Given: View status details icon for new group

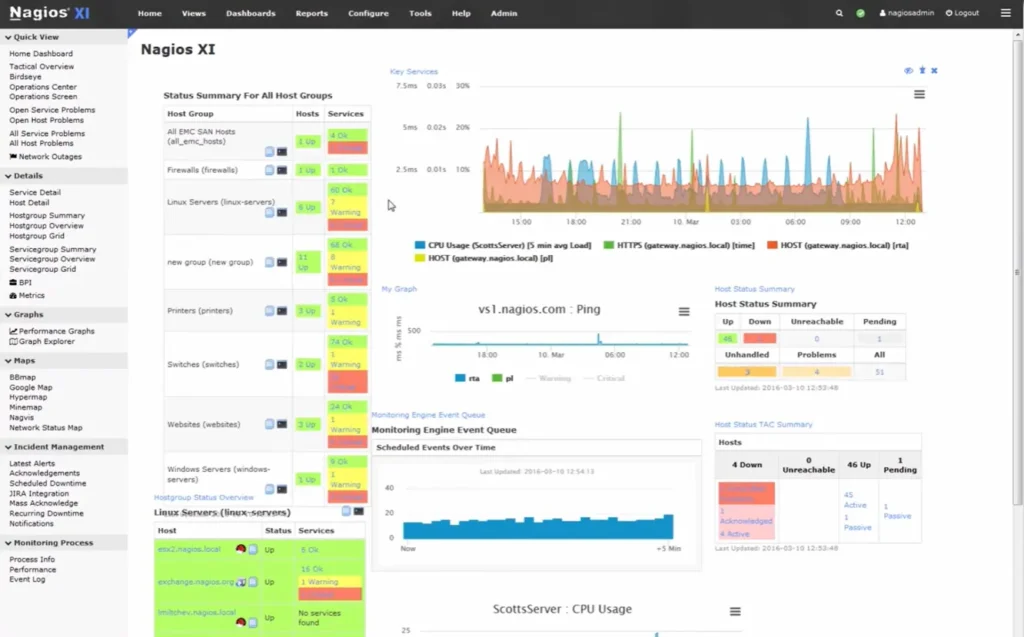Looking at the screenshot, I should pos(269,262).
